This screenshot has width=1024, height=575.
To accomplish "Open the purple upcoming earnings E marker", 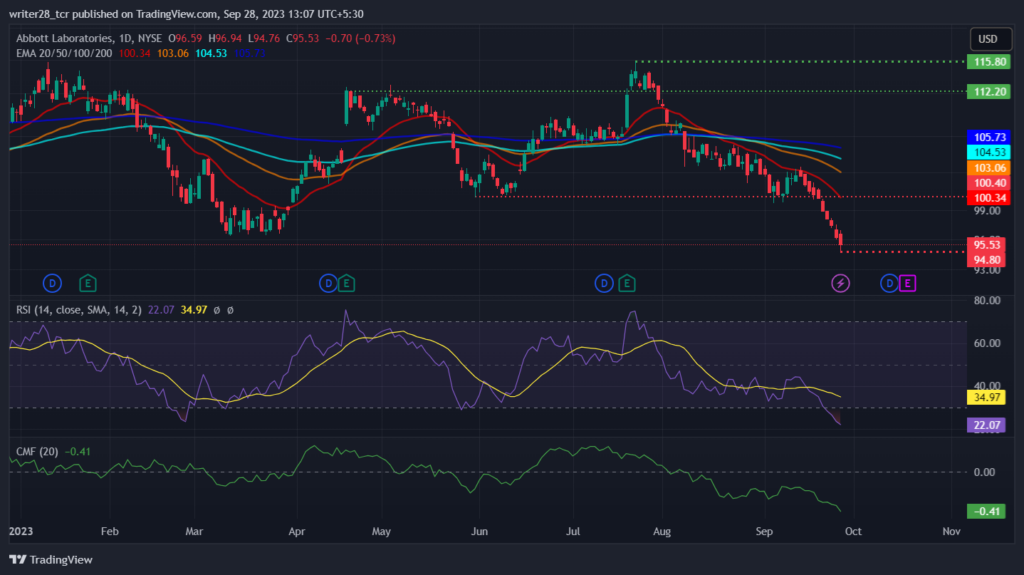I will click(907, 284).
